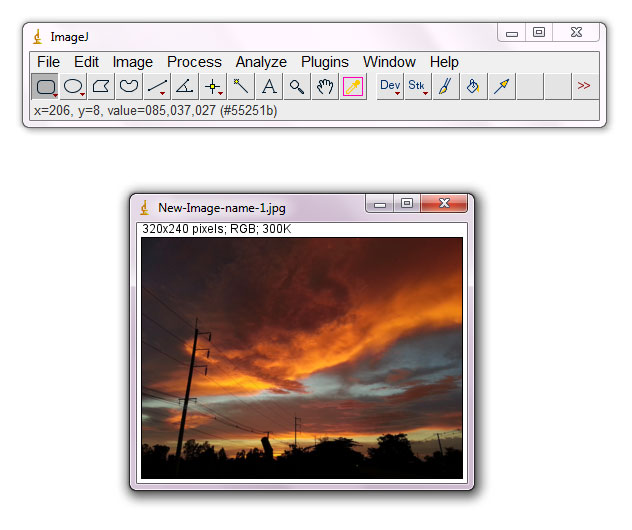Open the File menu
Viewport: 632px width, 530px height.
coord(48,62)
